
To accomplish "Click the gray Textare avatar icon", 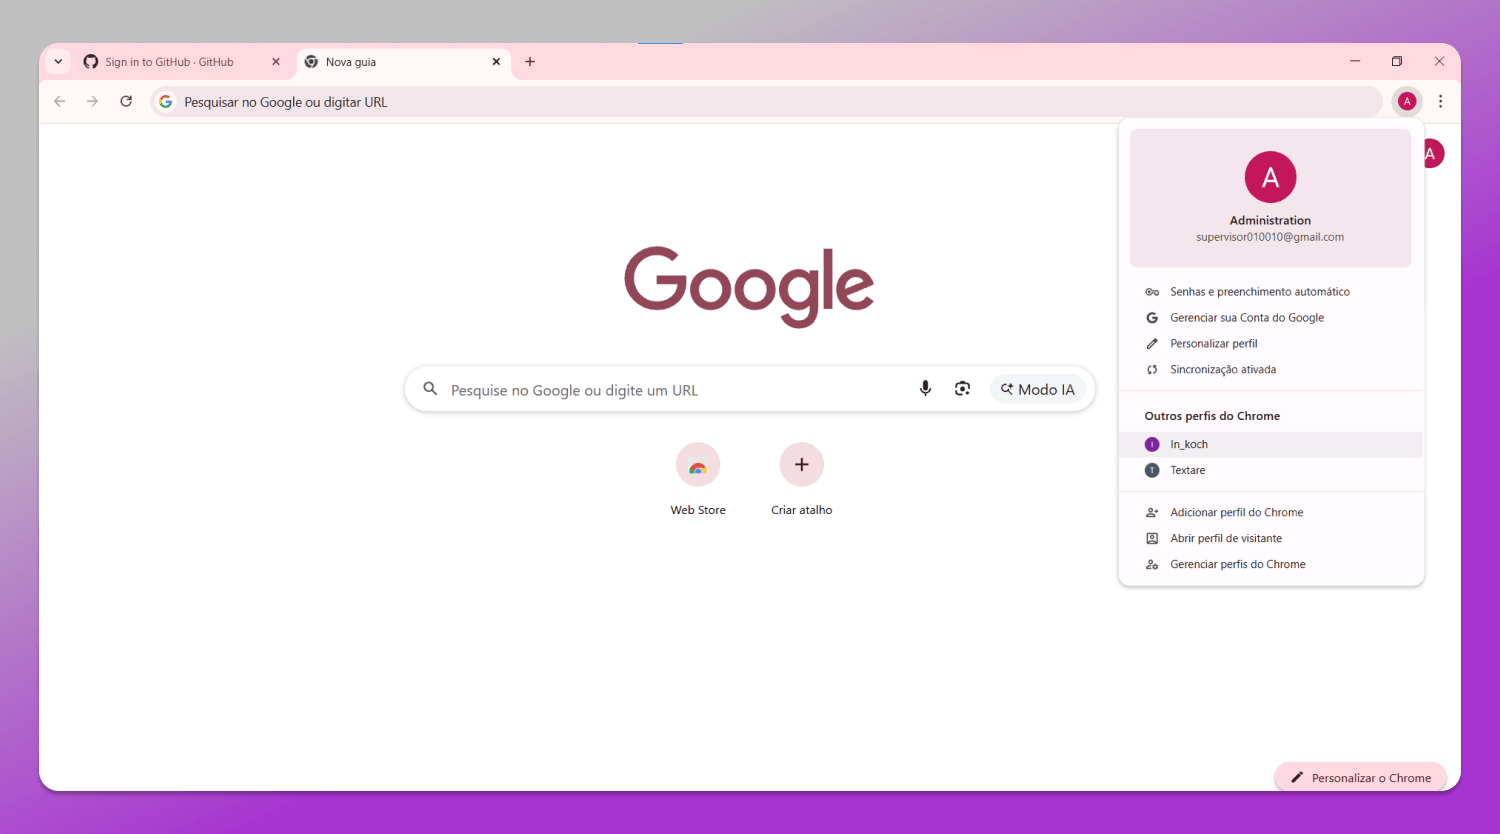I will [1152, 471].
